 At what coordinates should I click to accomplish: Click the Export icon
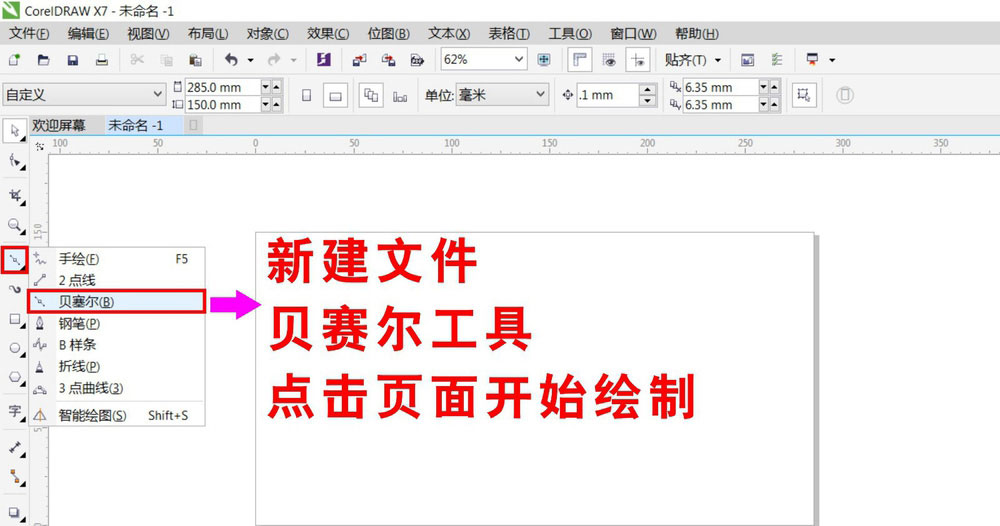pyautogui.click(x=388, y=60)
